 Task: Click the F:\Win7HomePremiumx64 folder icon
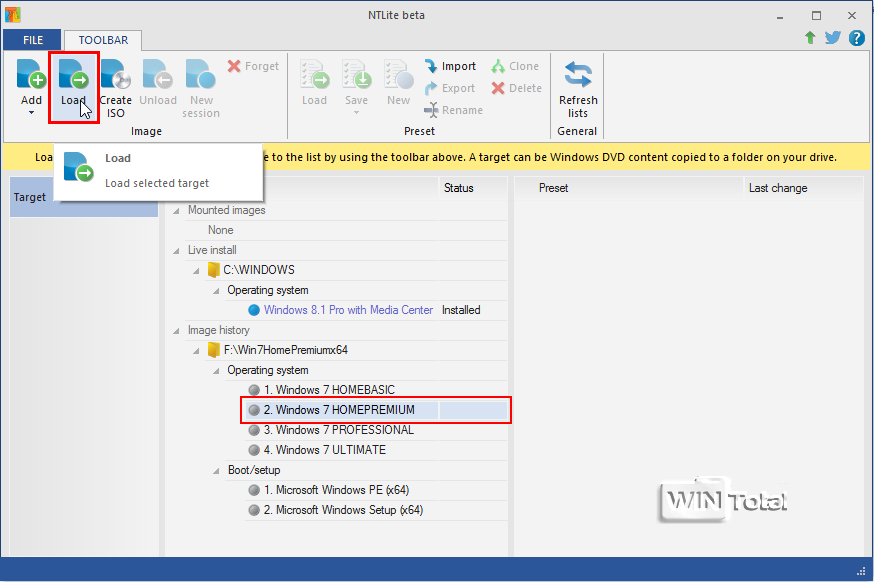(213, 350)
